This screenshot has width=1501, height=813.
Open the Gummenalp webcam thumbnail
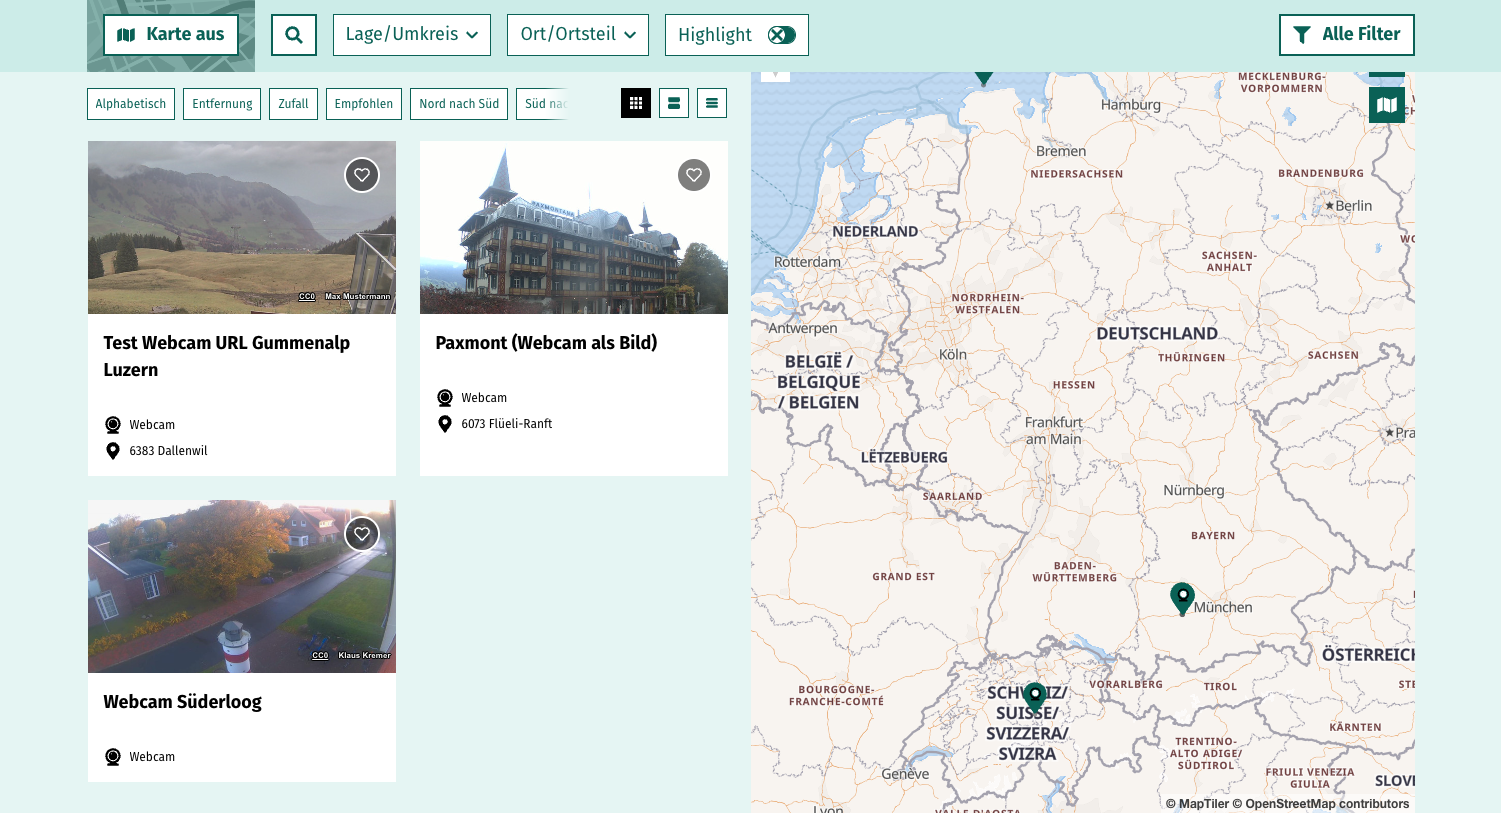(x=242, y=228)
